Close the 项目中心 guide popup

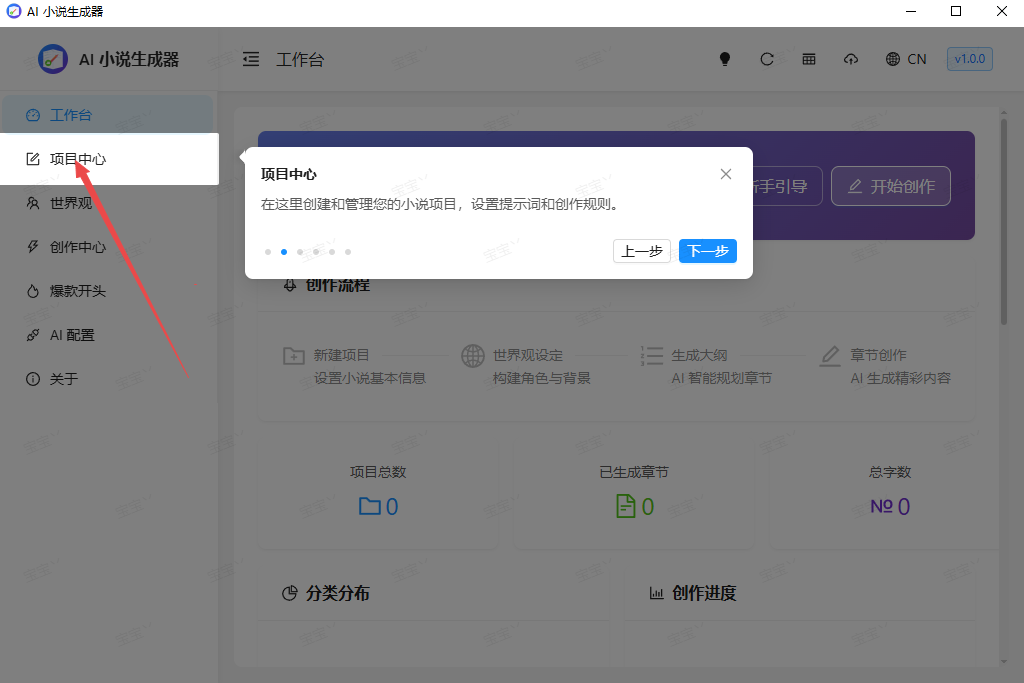click(726, 174)
